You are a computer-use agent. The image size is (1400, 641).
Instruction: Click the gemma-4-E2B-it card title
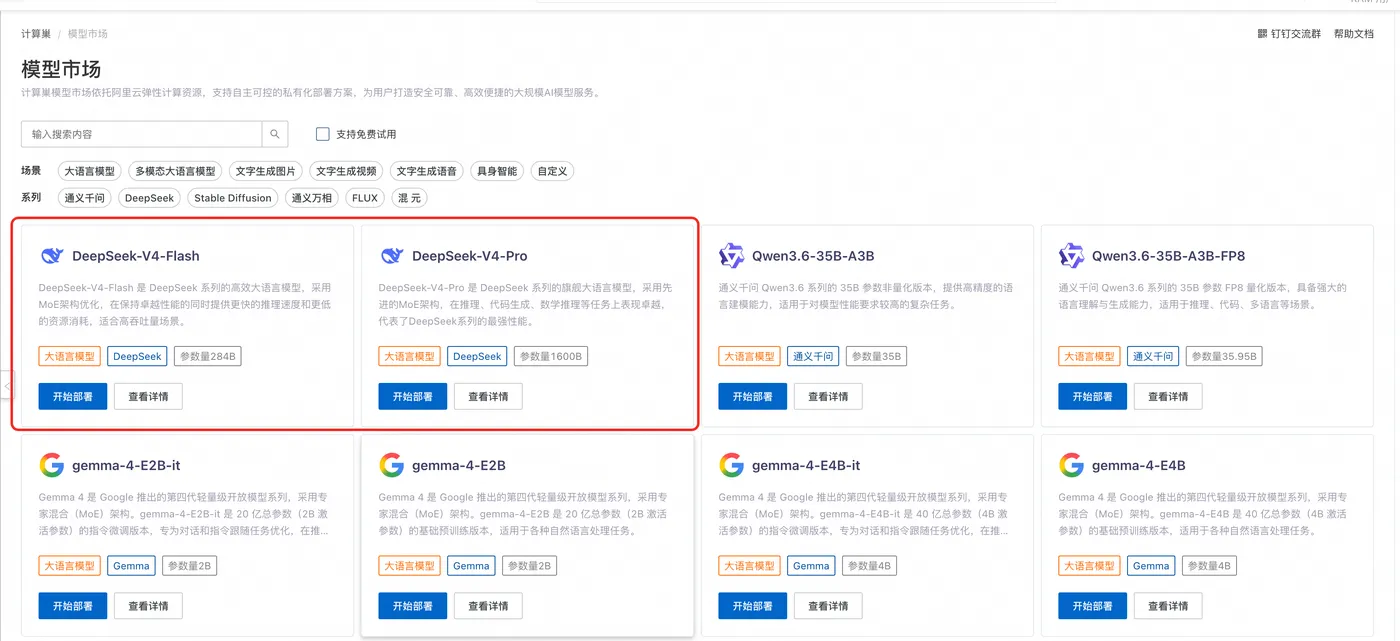pos(126,466)
